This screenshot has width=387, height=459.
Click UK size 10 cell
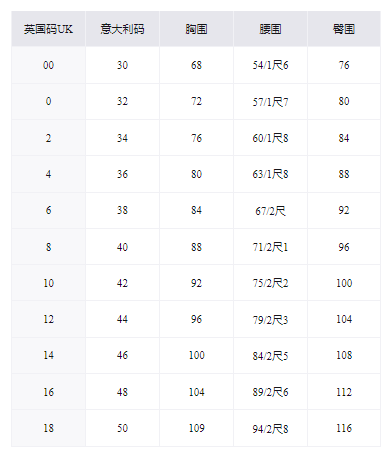click(48, 283)
